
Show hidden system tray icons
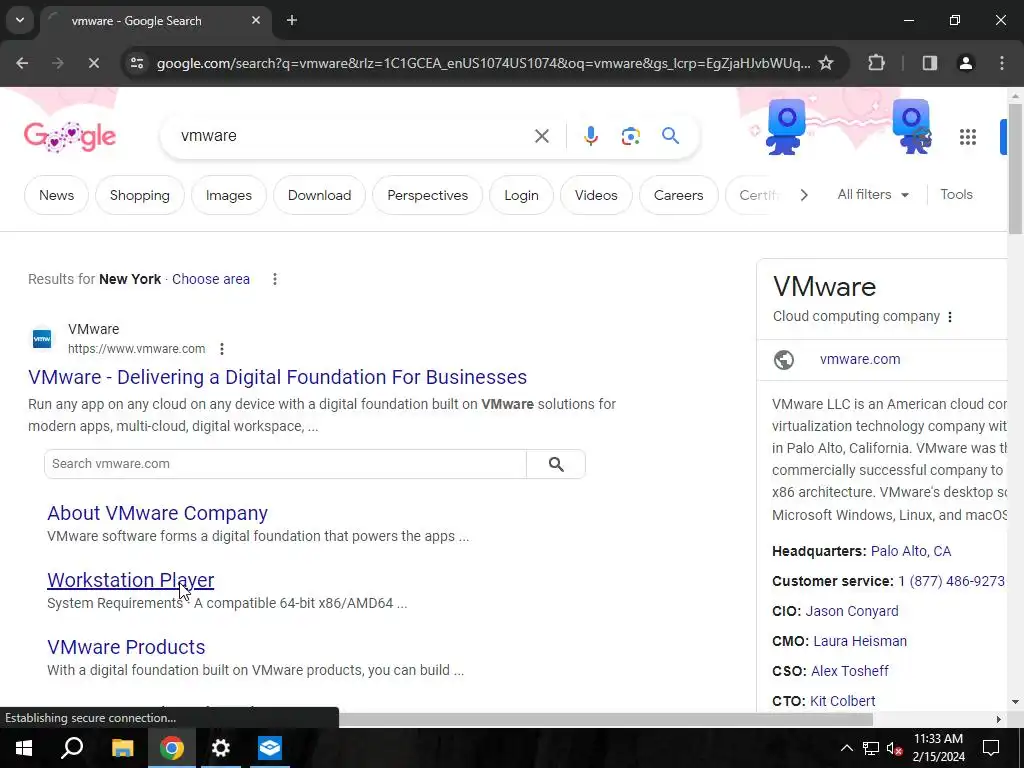(846, 748)
